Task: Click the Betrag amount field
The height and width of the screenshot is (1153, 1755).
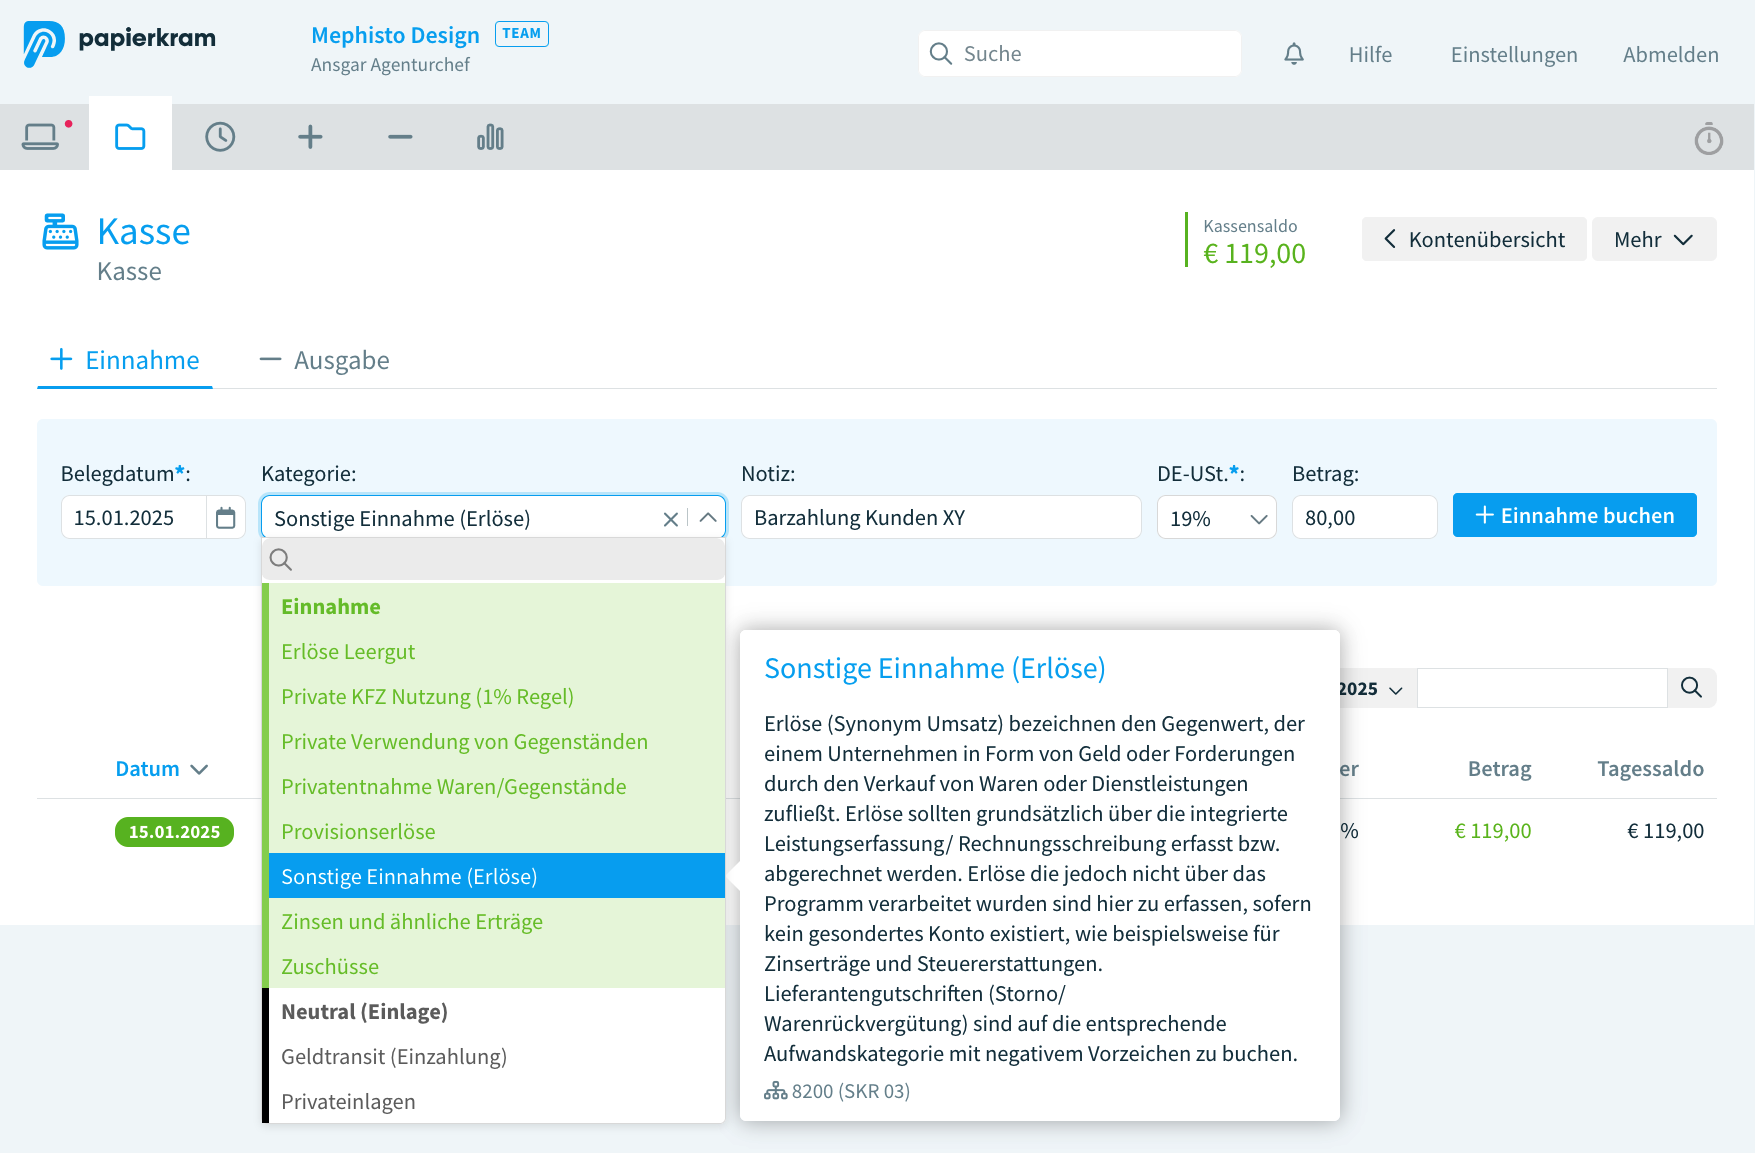Action: (x=1364, y=517)
